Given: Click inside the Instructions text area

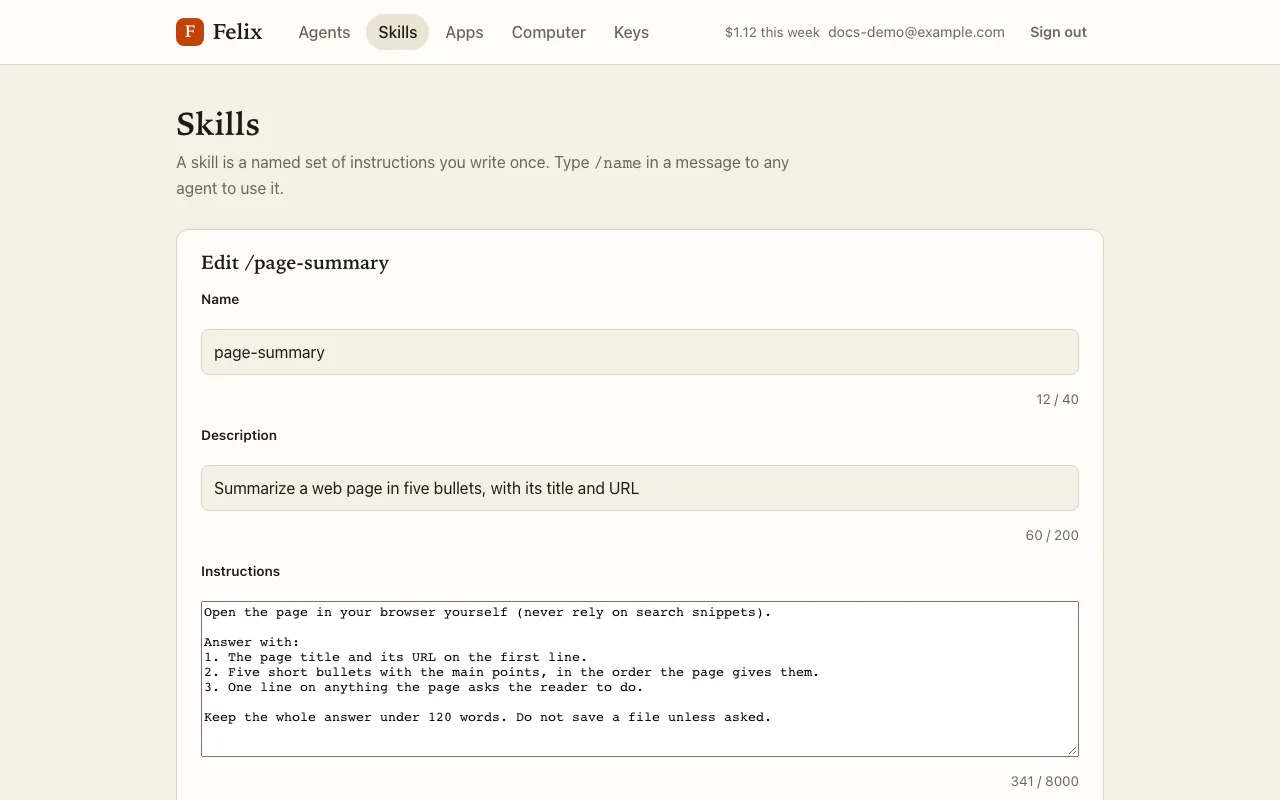Looking at the screenshot, I should 640,679.
